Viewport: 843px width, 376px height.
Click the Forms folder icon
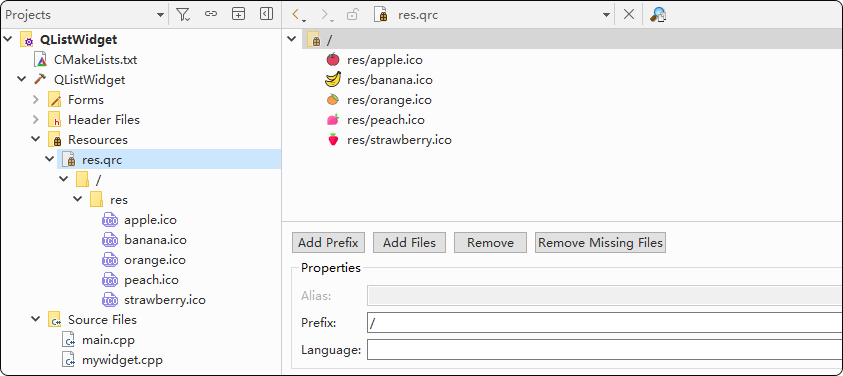click(x=54, y=100)
